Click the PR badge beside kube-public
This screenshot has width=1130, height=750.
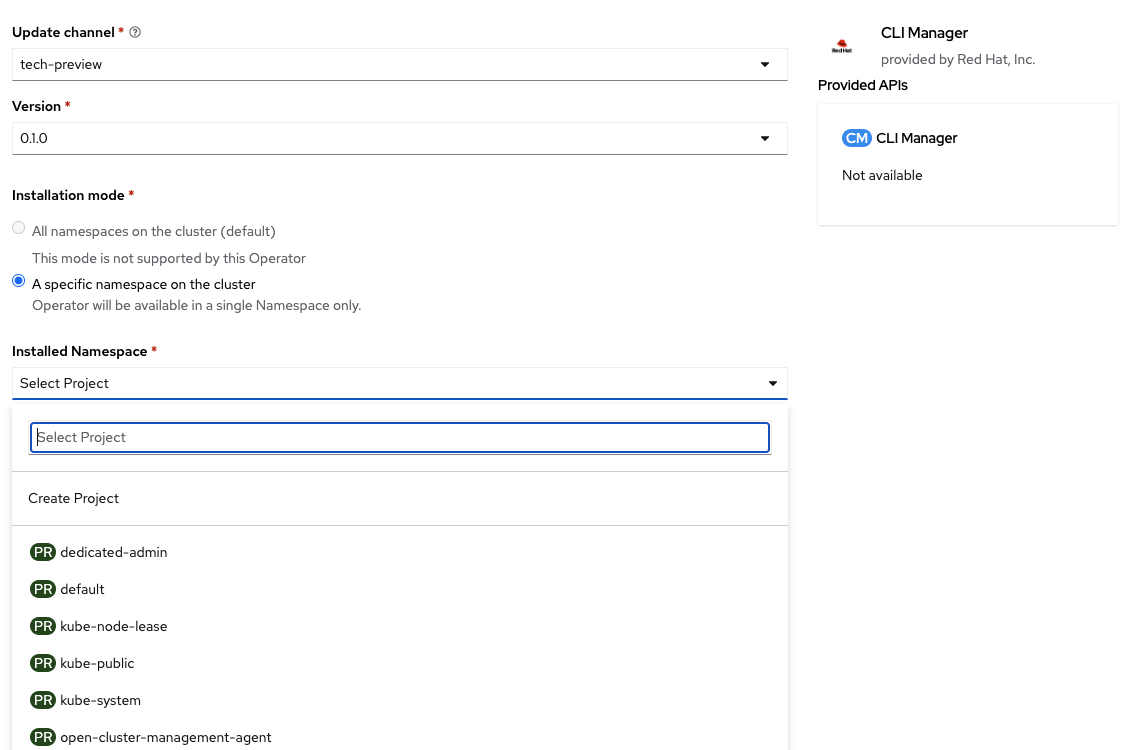(x=43, y=663)
